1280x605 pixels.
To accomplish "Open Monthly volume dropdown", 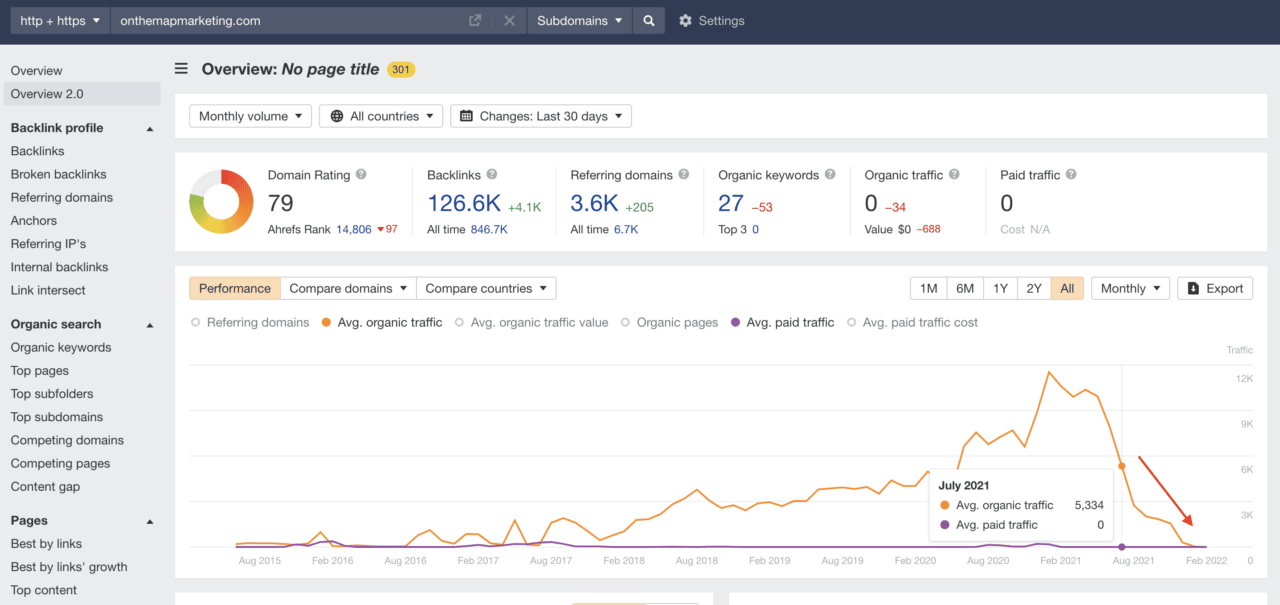I will pos(250,116).
